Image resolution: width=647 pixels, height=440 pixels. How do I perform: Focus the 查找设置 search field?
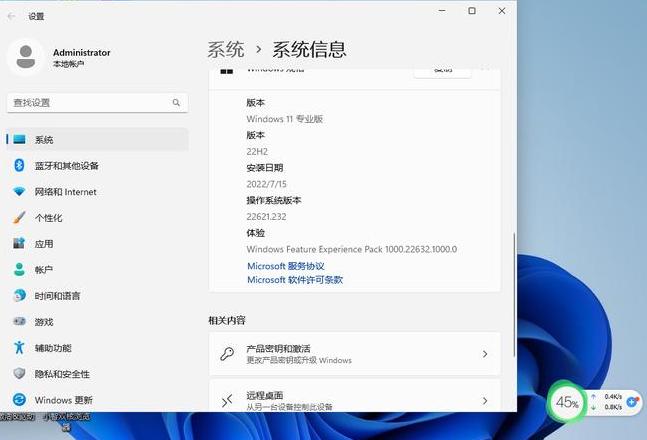[97, 103]
